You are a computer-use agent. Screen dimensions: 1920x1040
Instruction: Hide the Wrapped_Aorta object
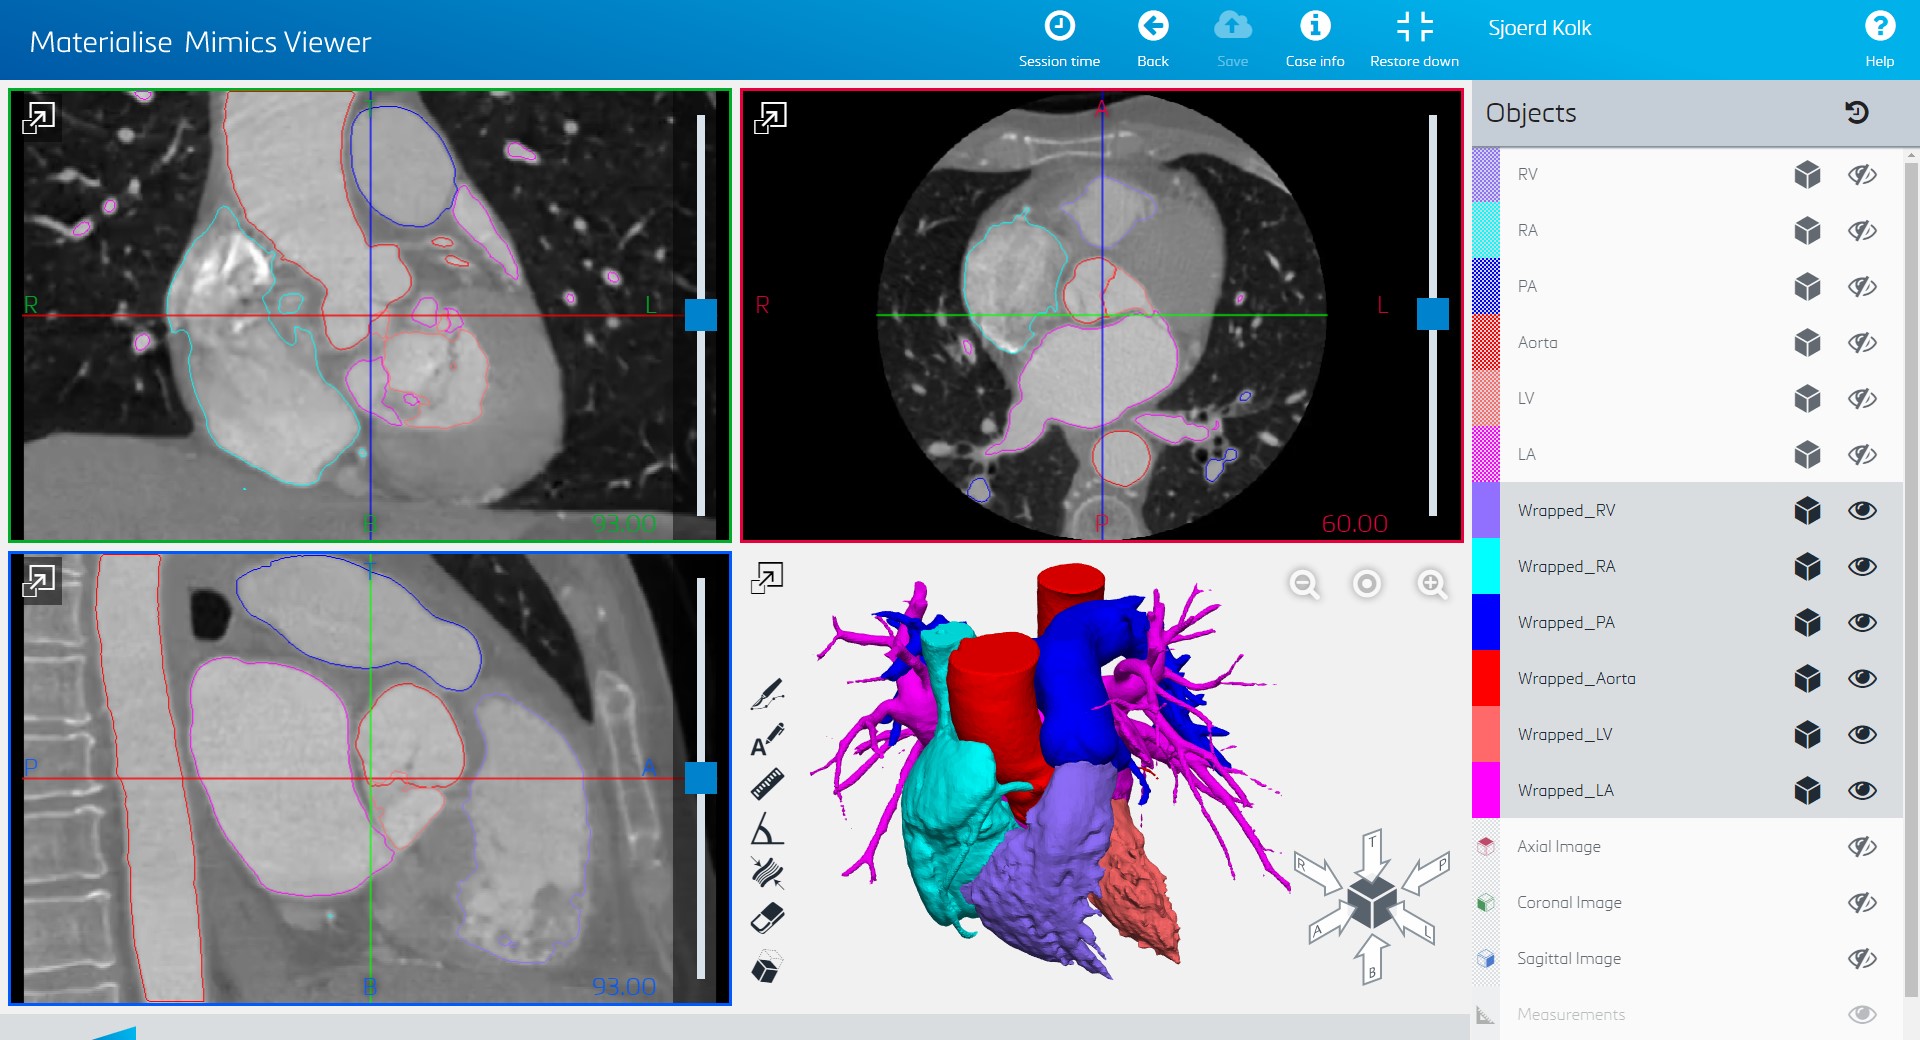(x=1862, y=679)
